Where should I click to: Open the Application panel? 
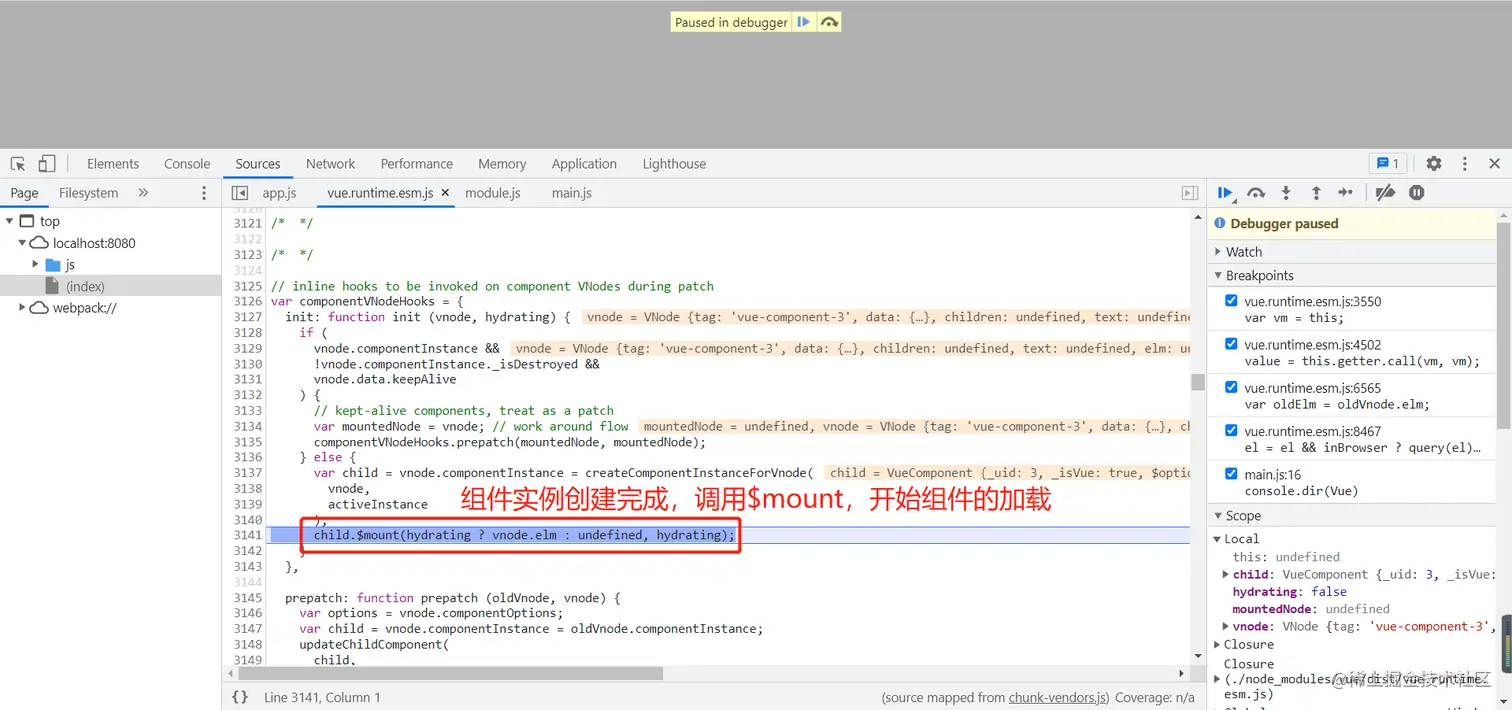click(584, 164)
